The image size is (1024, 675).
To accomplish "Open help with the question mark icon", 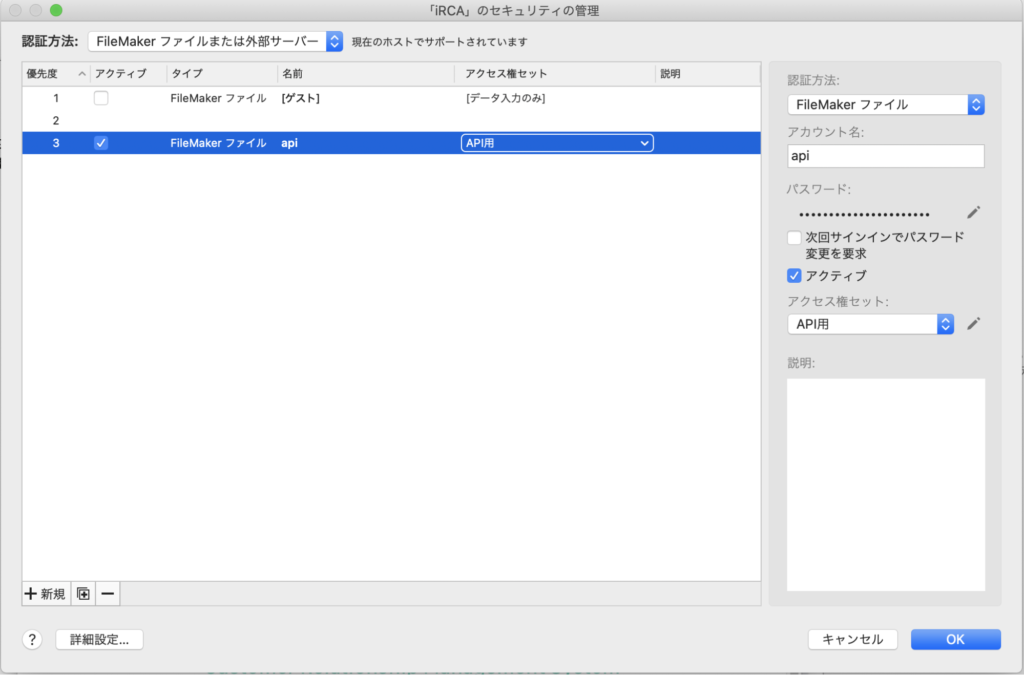I will [x=32, y=639].
